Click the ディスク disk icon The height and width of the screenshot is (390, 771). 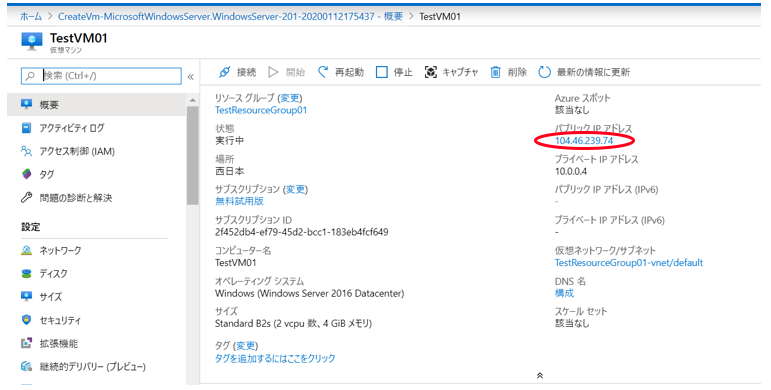tap(27, 273)
